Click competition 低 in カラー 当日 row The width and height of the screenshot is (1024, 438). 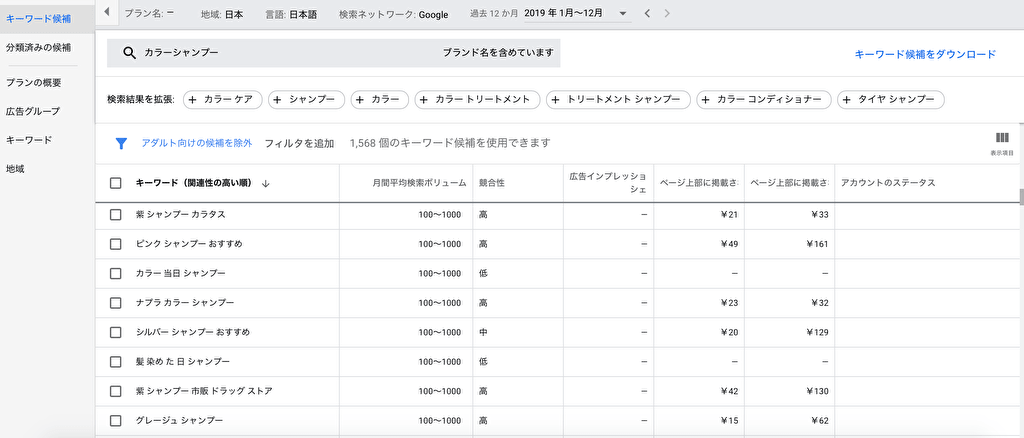(483, 274)
